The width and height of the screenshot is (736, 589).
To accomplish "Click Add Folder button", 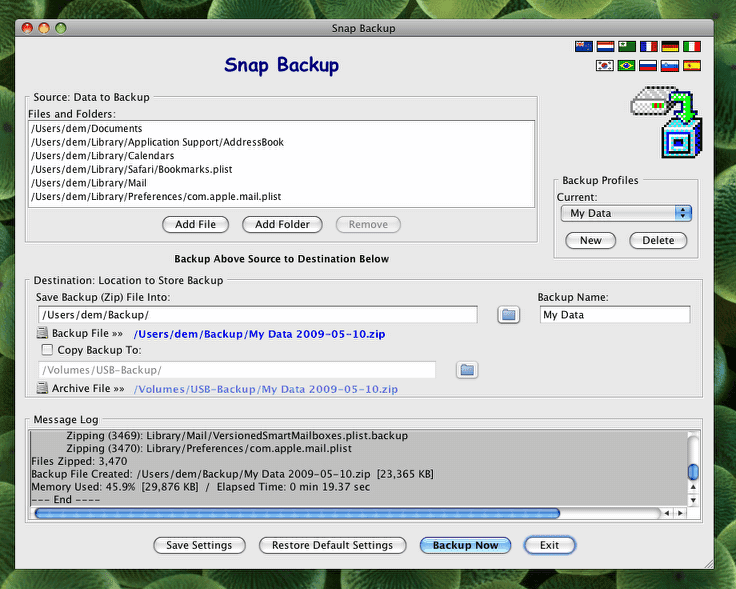I will pyautogui.click(x=282, y=224).
